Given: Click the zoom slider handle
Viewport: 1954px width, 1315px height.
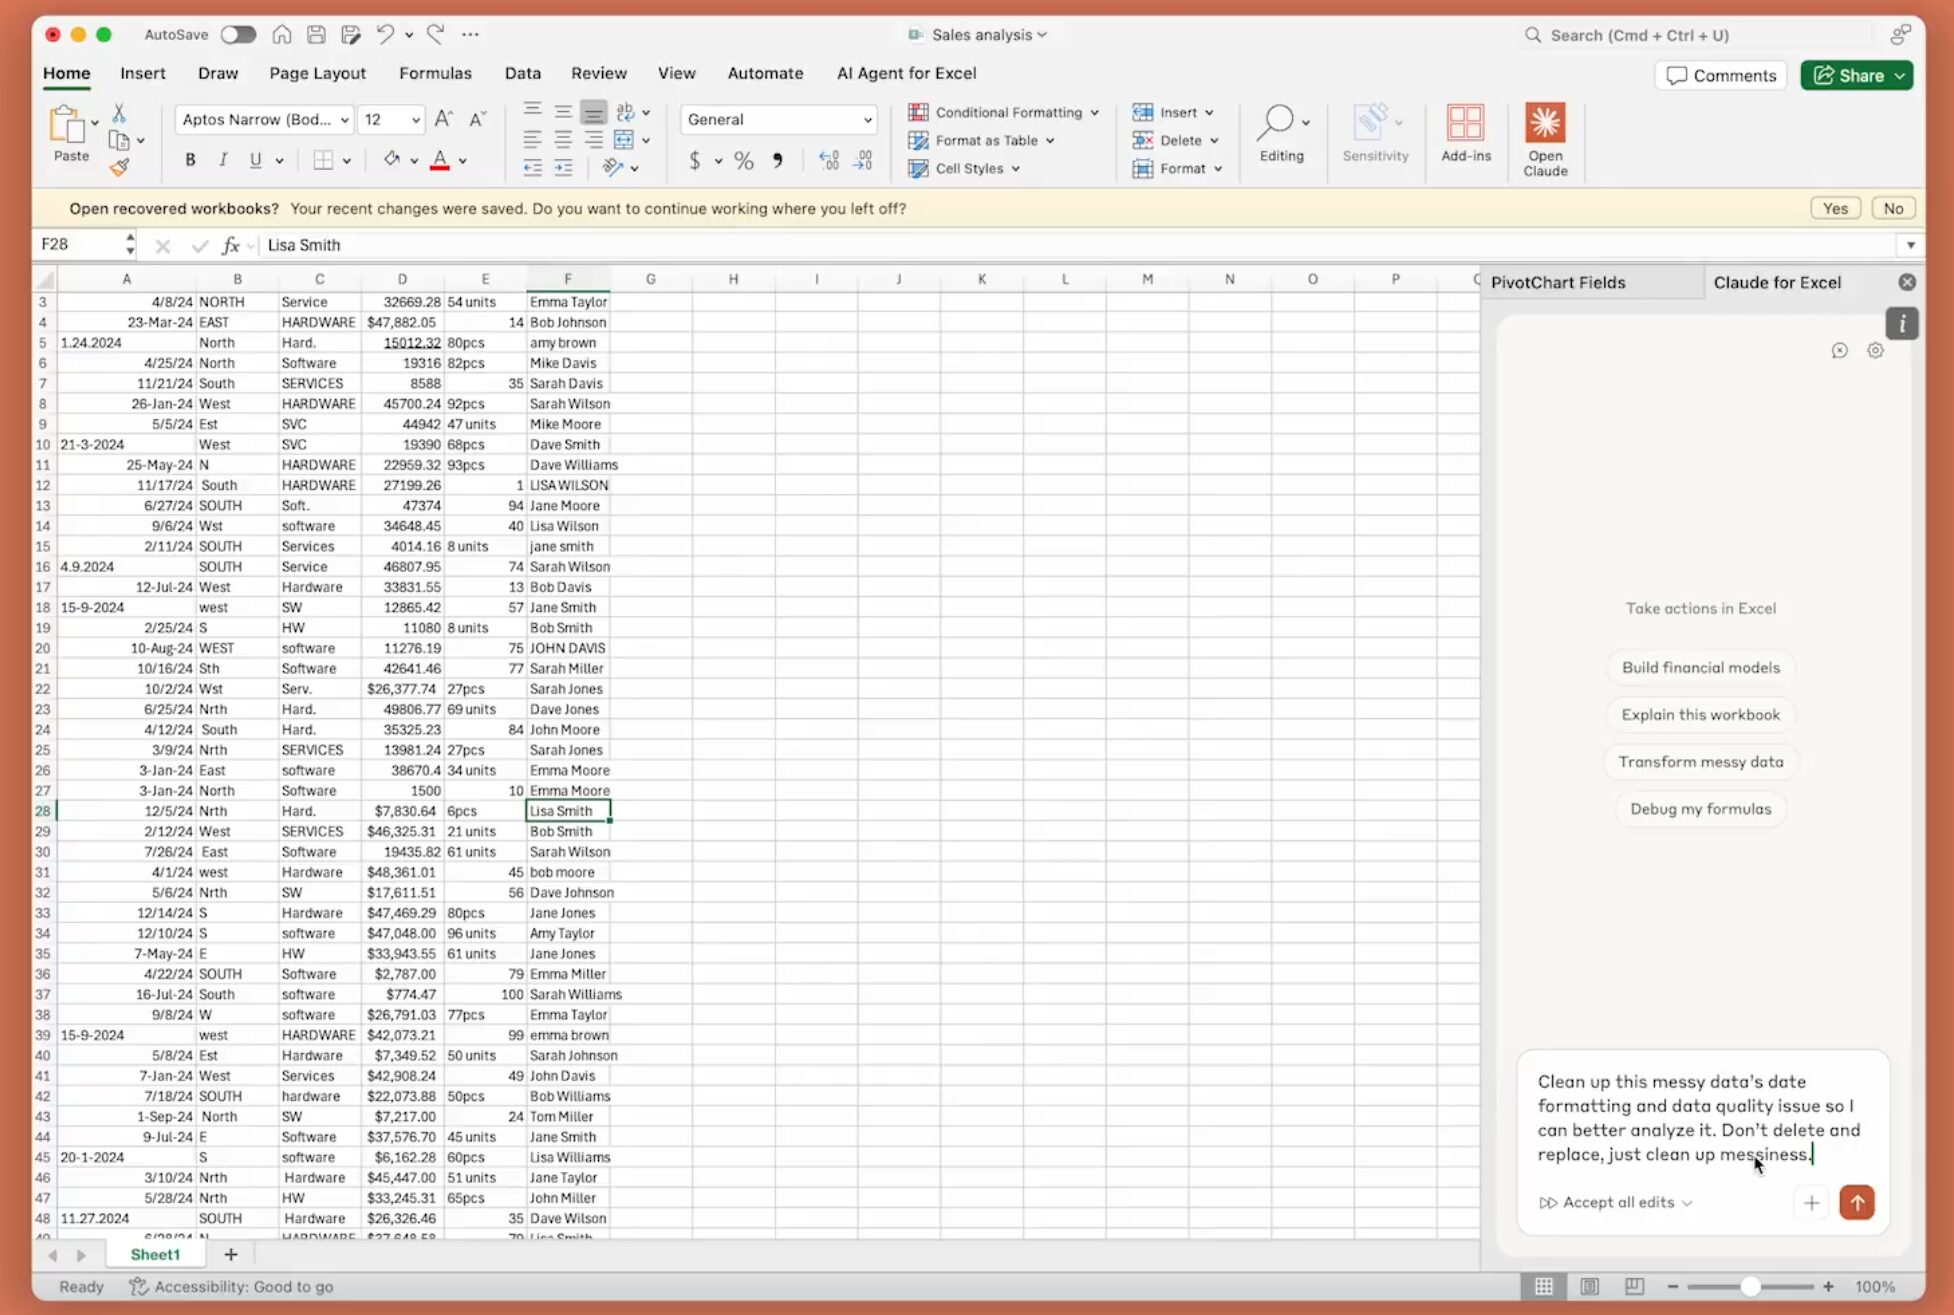Looking at the screenshot, I should pyautogui.click(x=1749, y=1286).
